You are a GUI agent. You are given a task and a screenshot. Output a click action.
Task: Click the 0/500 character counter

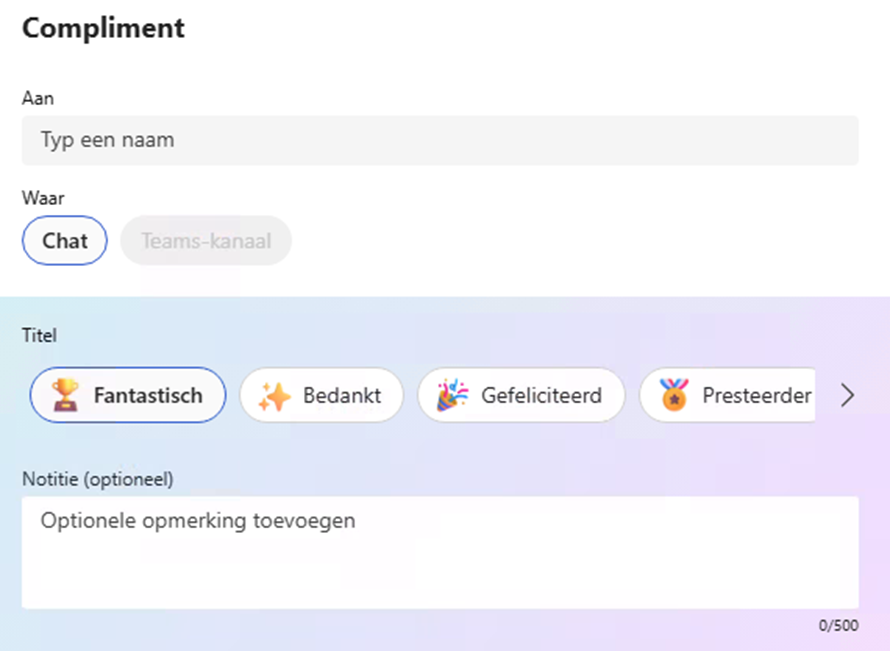[x=837, y=626]
